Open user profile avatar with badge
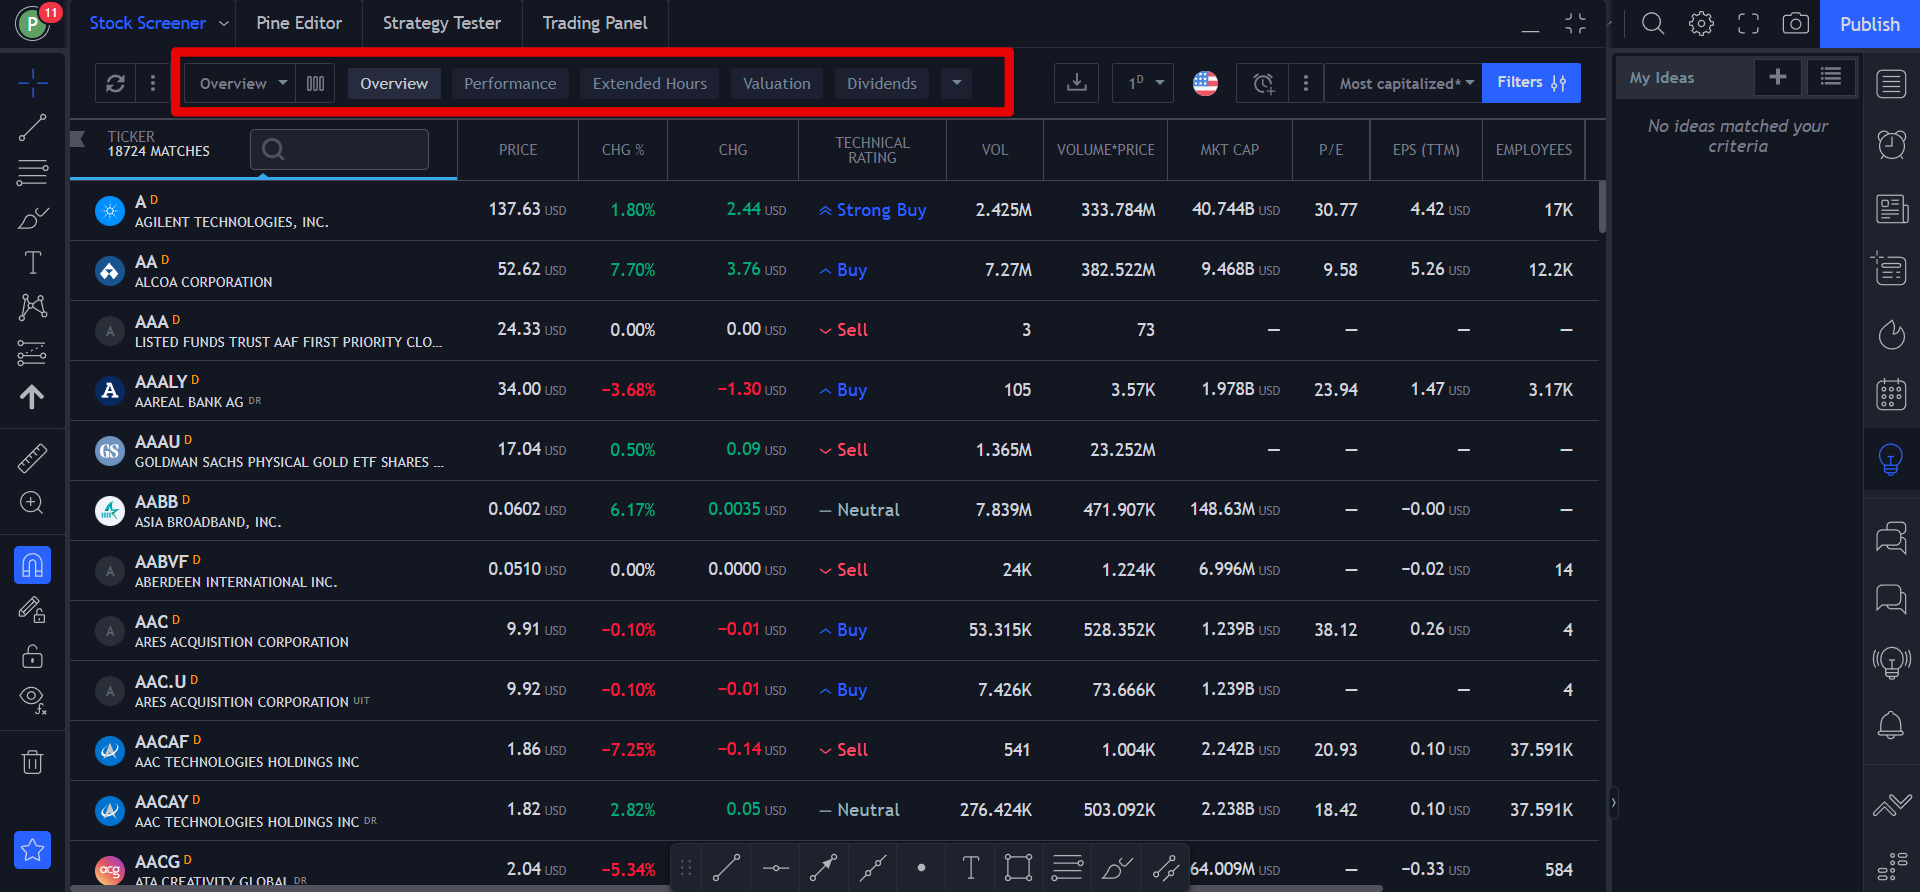This screenshot has height=892, width=1920. [x=33, y=22]
